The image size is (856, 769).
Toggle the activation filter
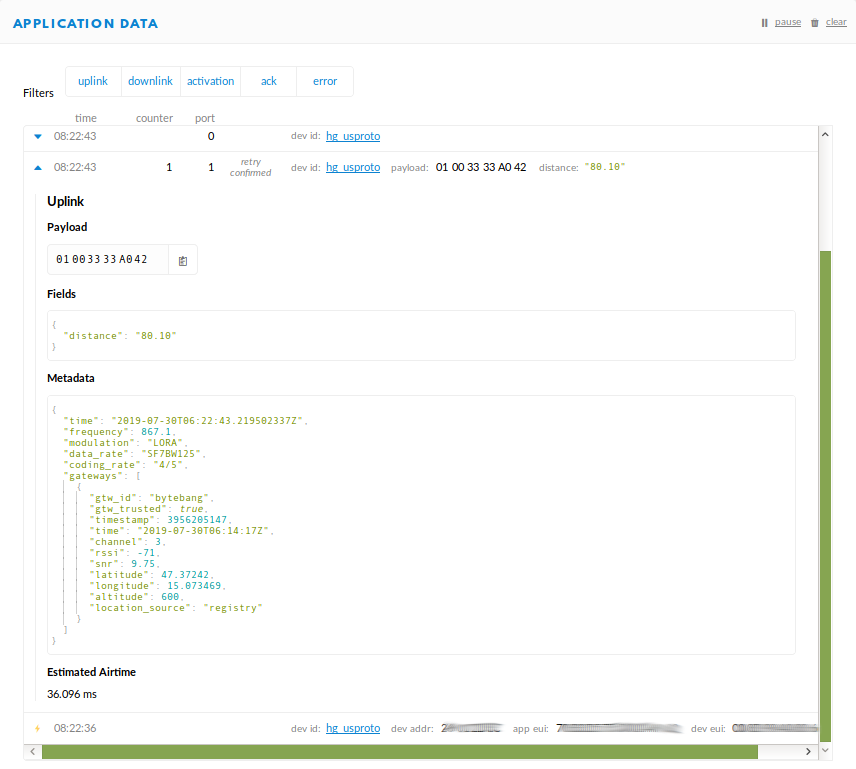(210, 81)
